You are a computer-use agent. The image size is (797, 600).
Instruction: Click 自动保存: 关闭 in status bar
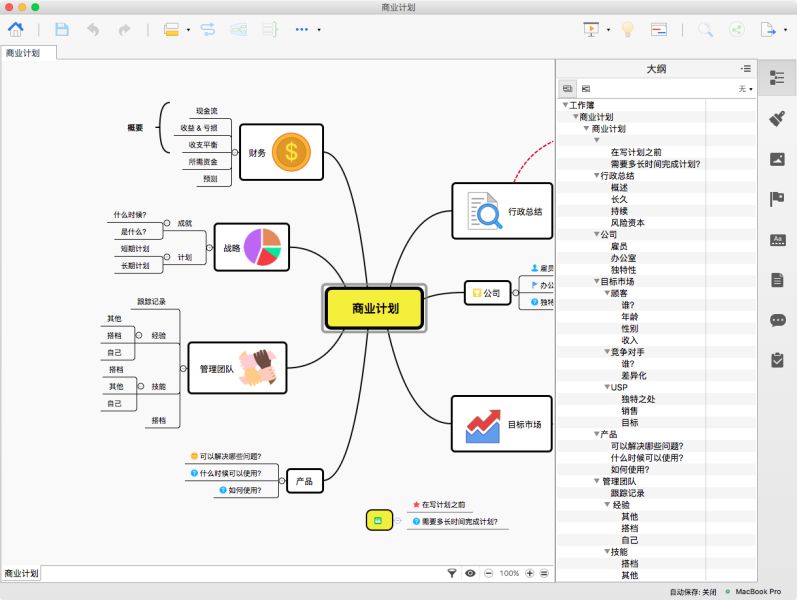[x=692, y=592]
